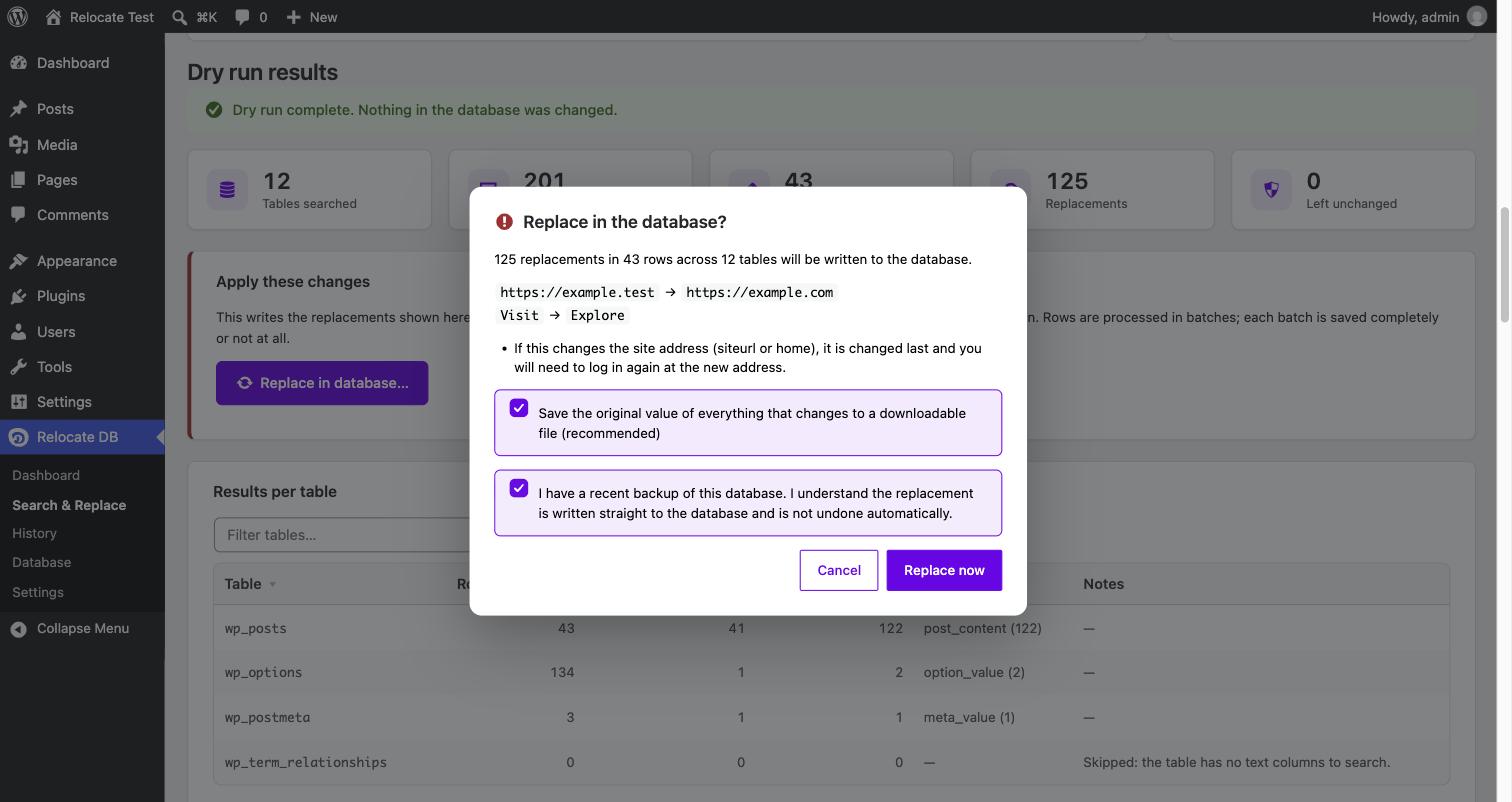Open the comments bubble icon in the admin bar
The image size is (1512, 802).
pyautogui.click(x=242, y=17)
